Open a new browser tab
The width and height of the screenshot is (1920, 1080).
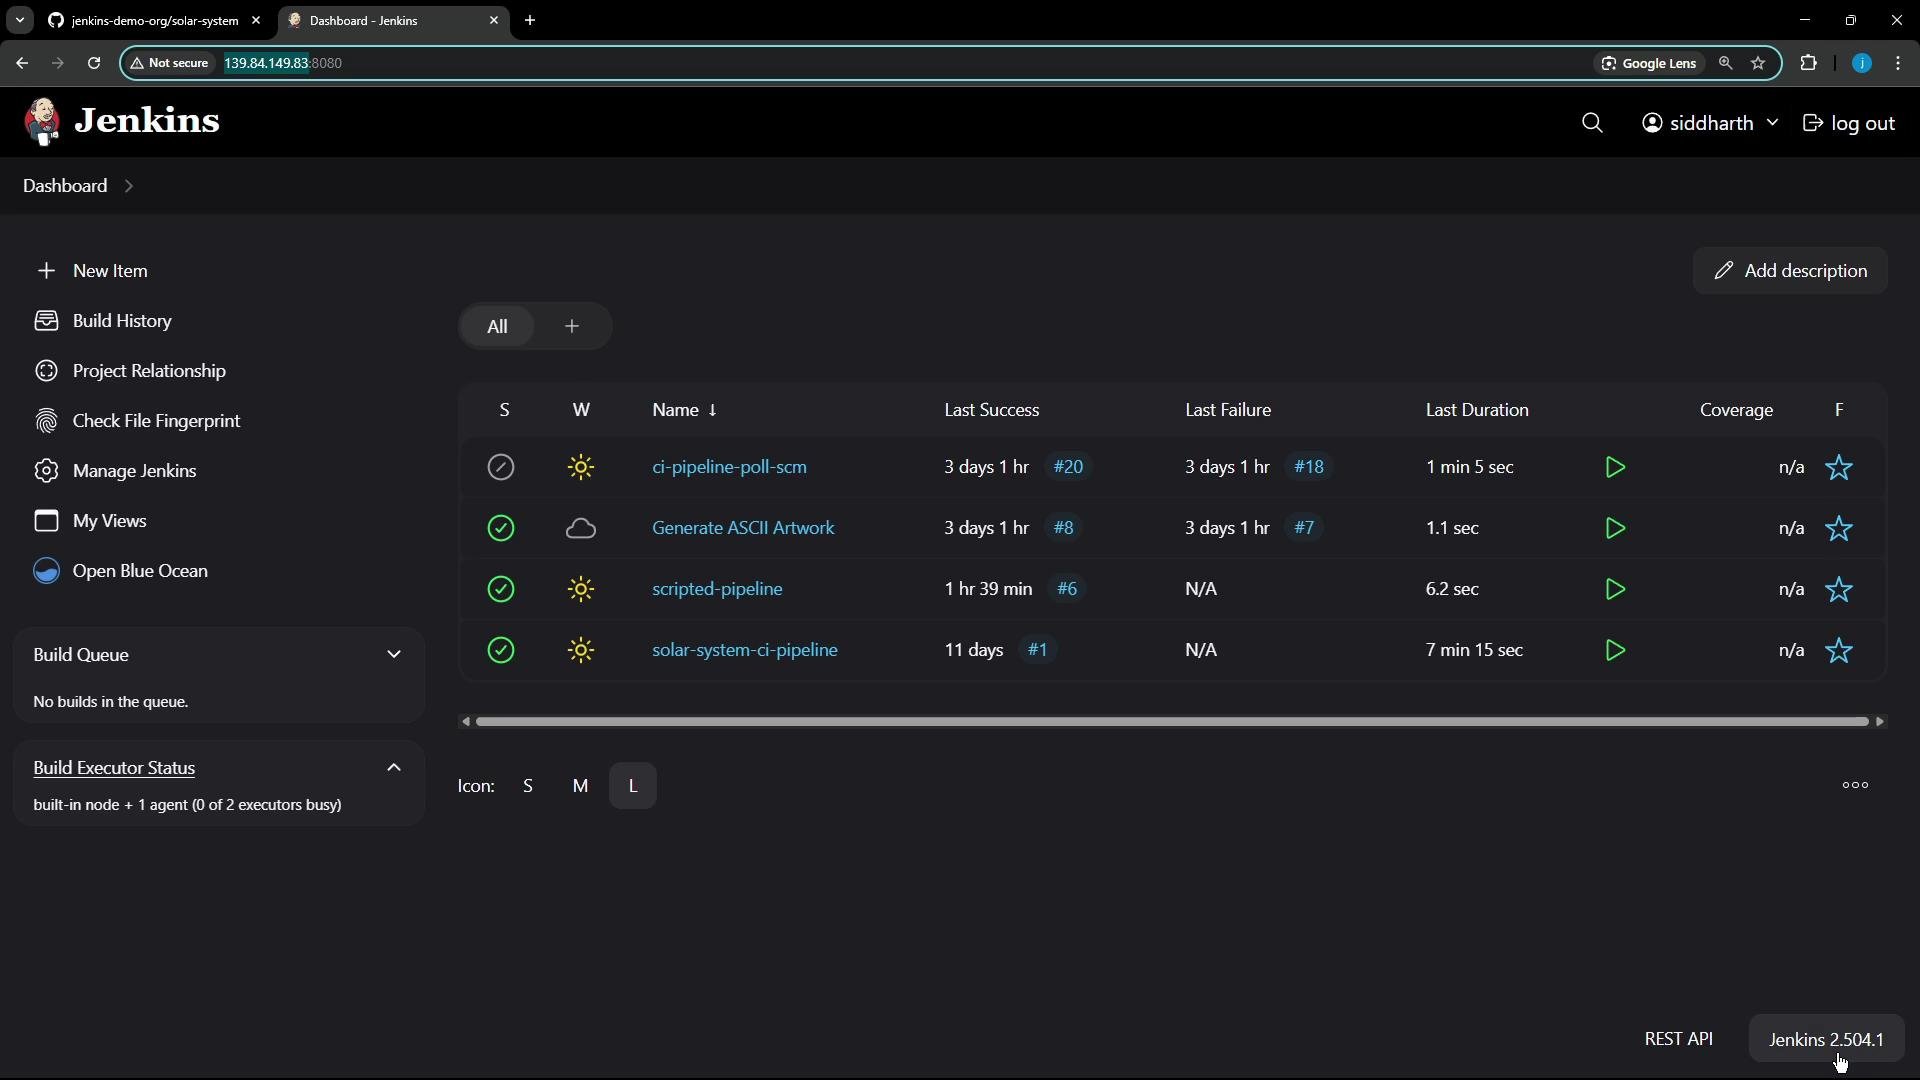point(530,20)
